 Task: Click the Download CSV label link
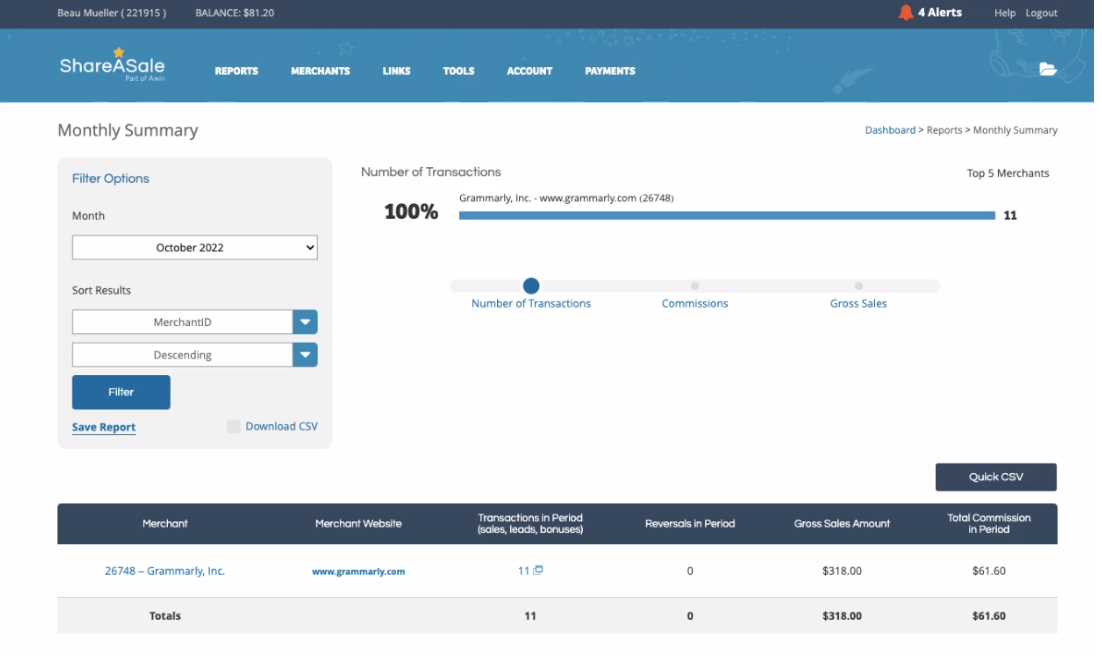click(281, 426)
